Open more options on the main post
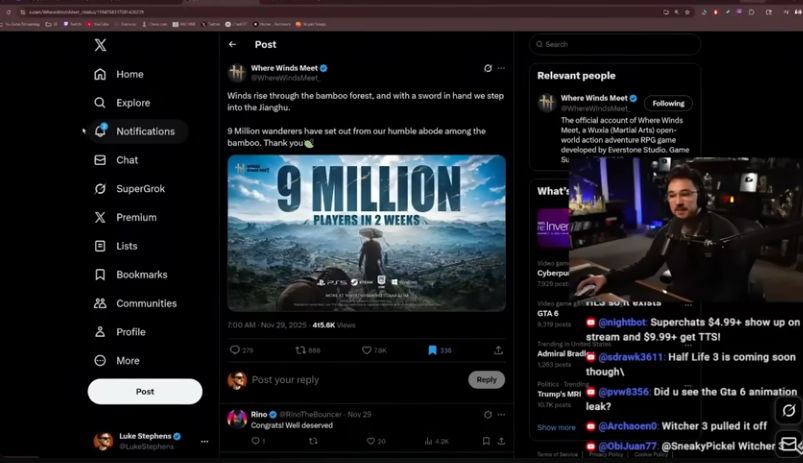Screen dimensions: 803x463 pos(501,68)
